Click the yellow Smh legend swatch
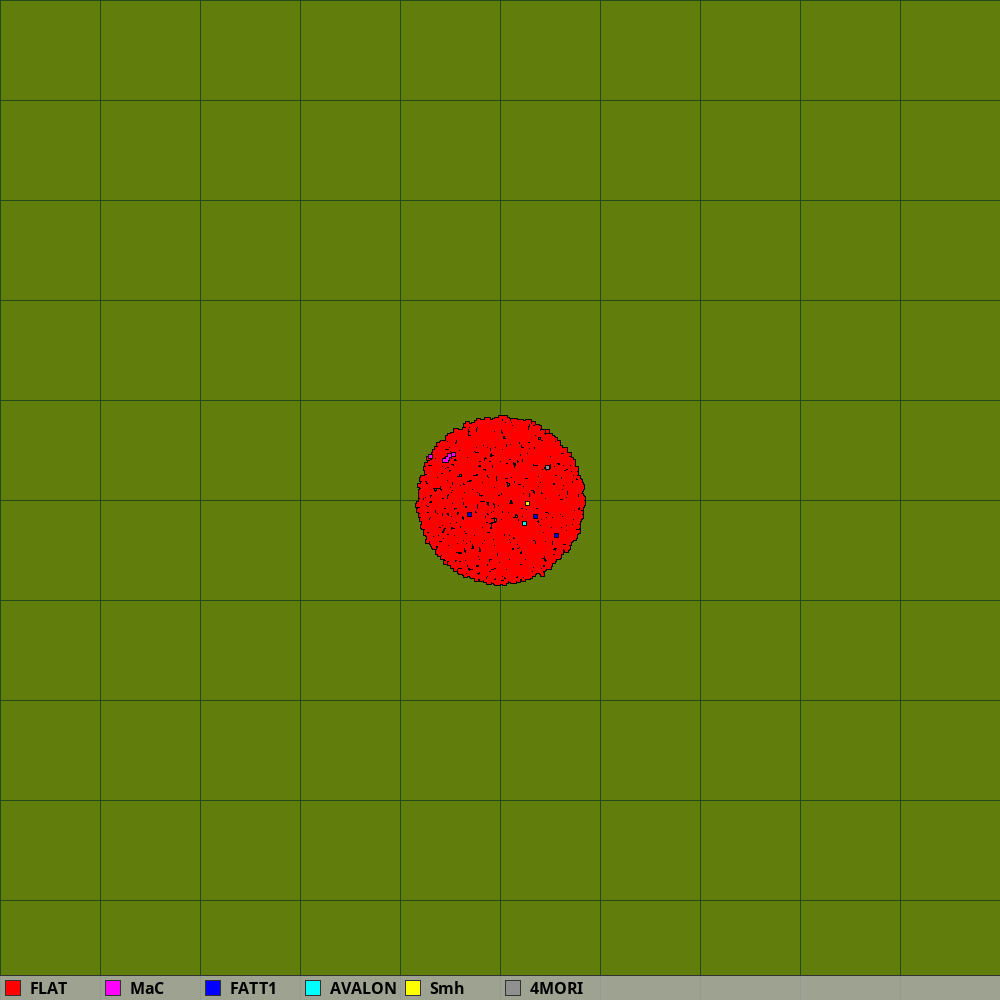 coord(413,988)
